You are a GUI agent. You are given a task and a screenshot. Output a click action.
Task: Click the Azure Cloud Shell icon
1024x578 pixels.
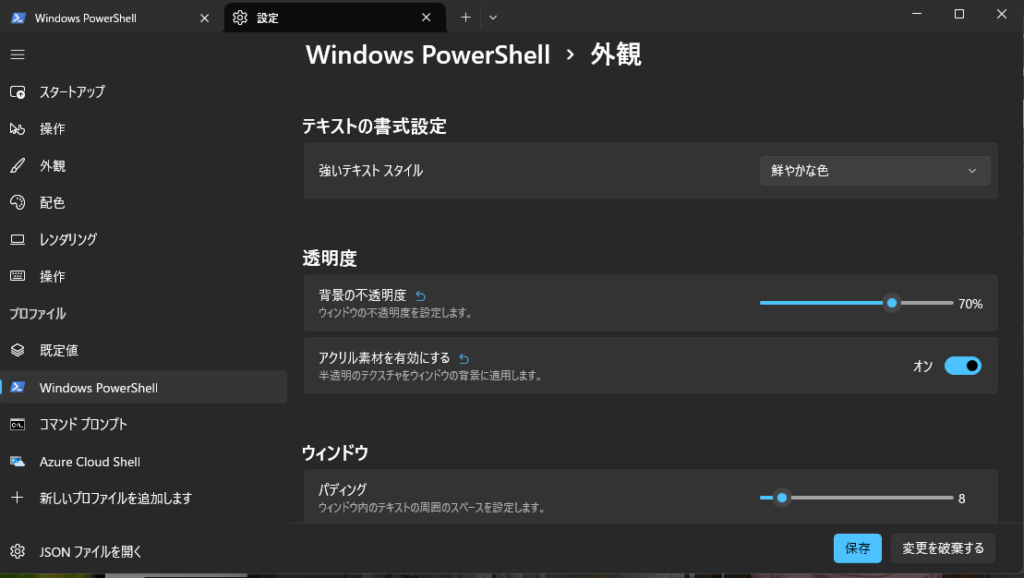click(x=18, y=462)
